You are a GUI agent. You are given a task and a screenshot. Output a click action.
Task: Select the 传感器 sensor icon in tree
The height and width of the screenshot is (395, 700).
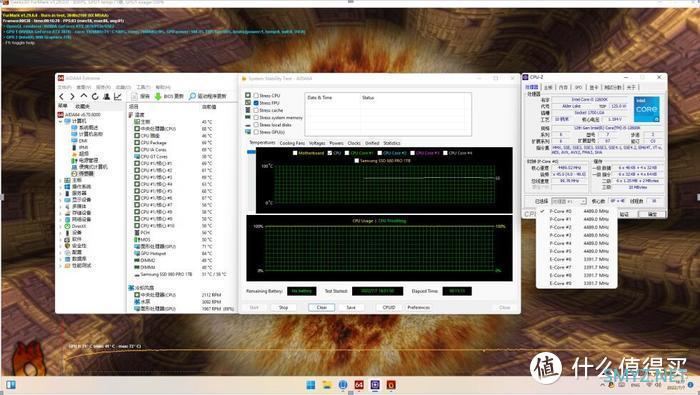pyautogui.click(x=75, y=173)
